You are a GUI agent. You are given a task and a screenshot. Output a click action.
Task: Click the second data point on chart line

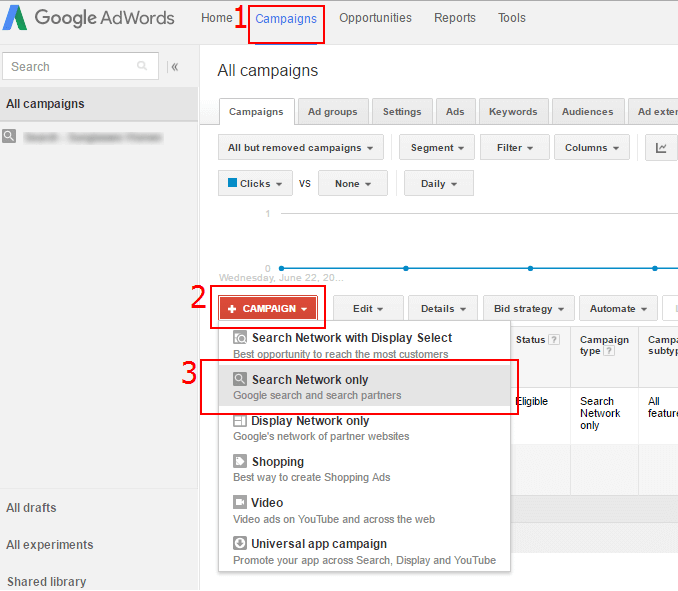pos(406,268)
